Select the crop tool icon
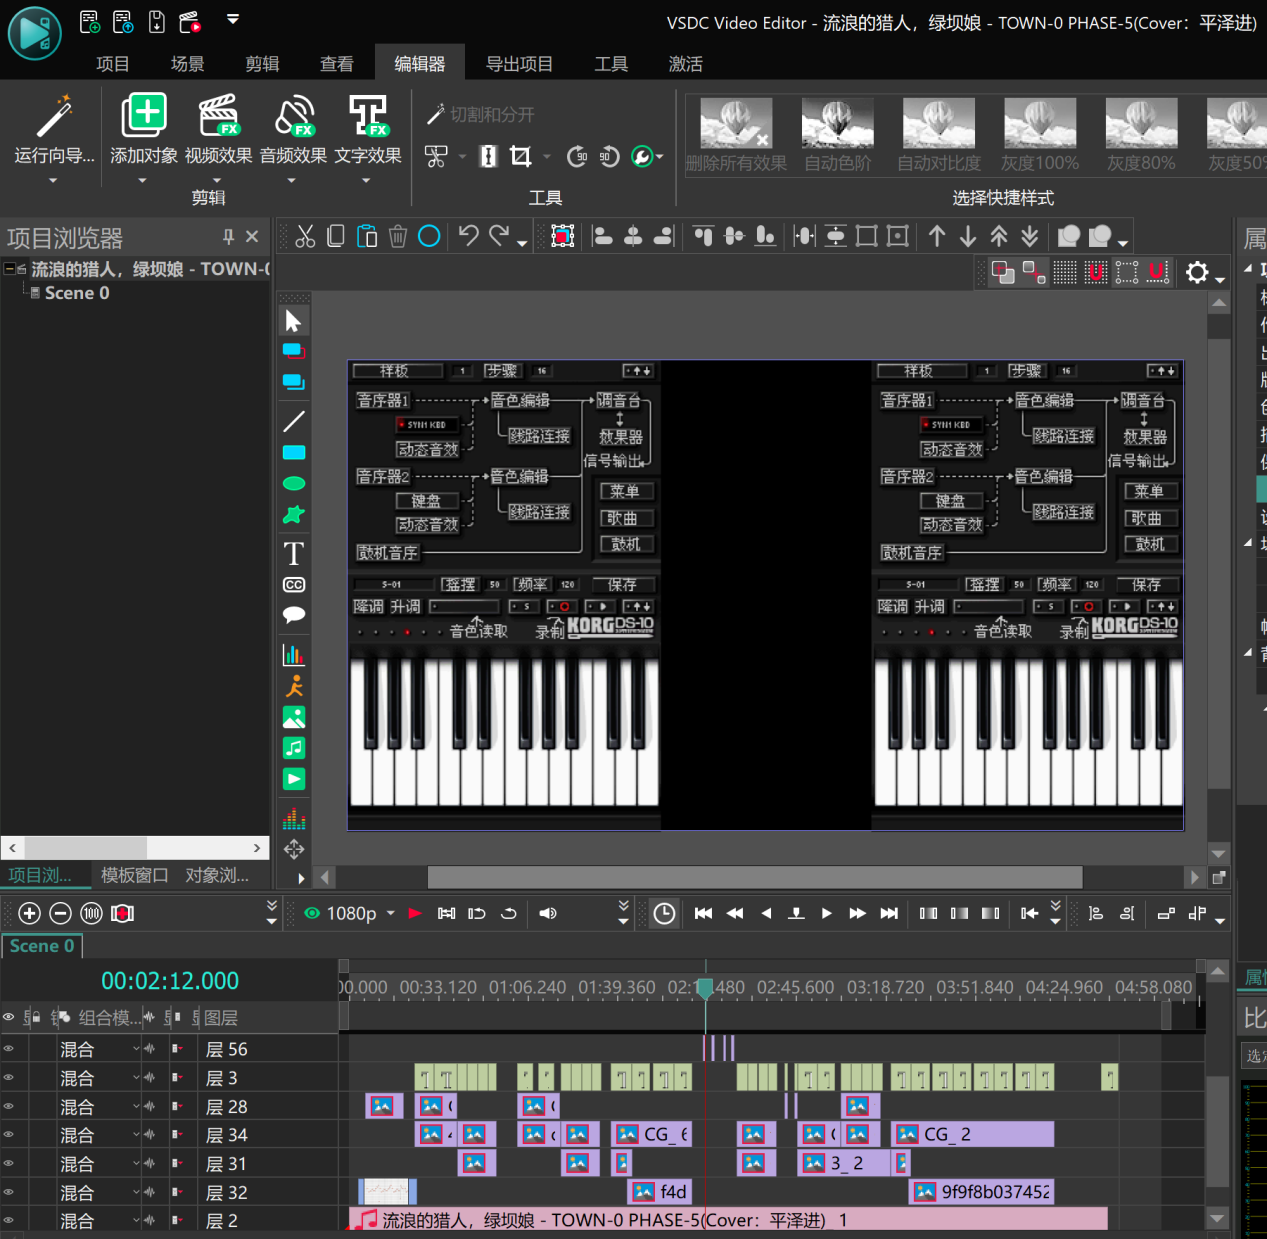The image size is (1267, 1239). (520, 156)
